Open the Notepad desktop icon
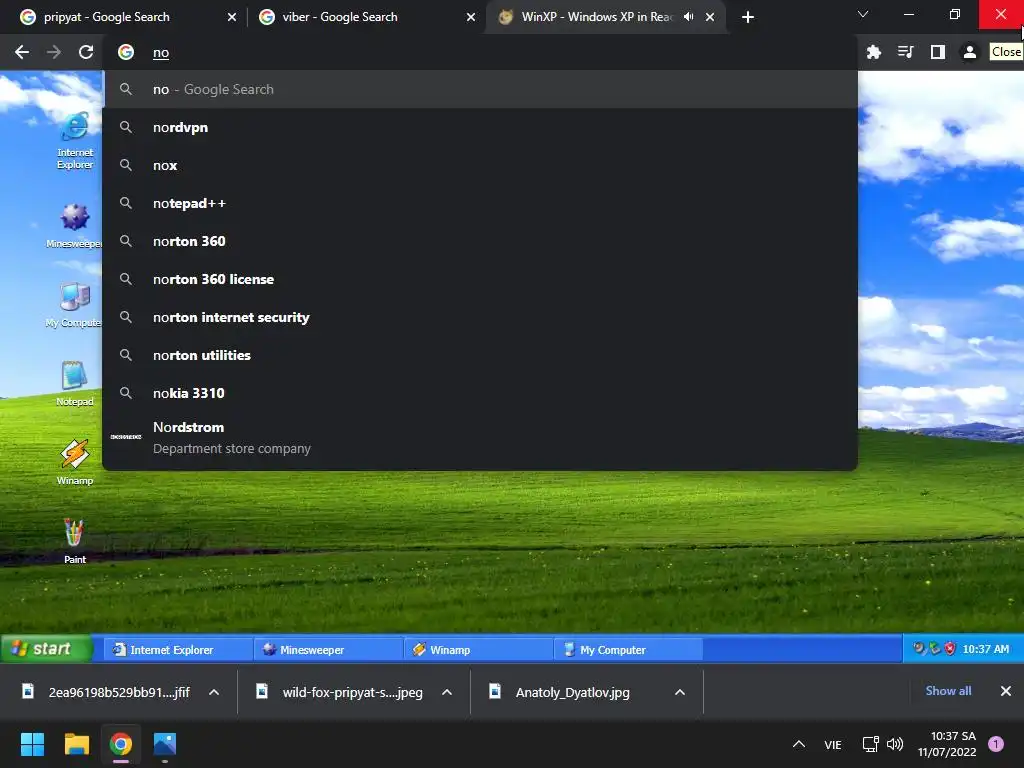 [74, 384]
